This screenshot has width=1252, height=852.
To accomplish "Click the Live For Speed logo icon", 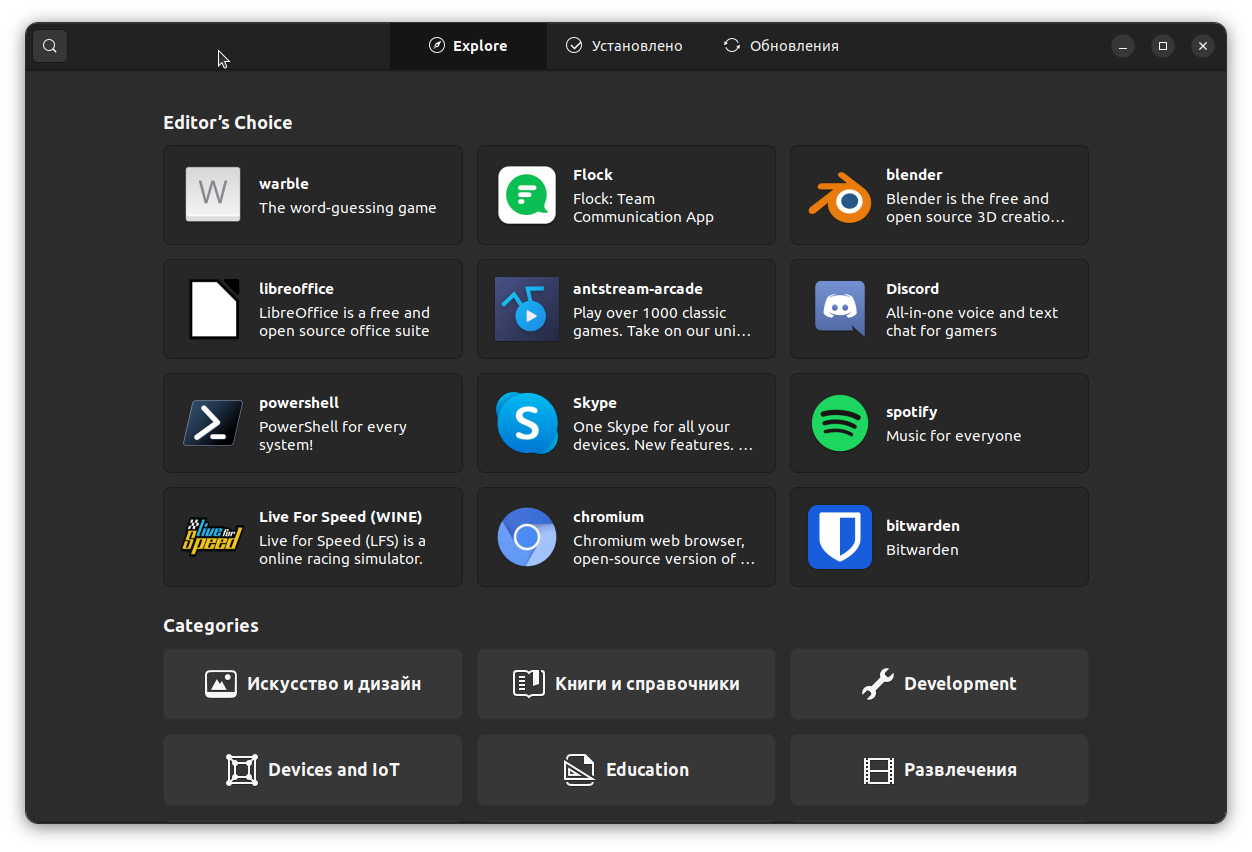I will [x=212, y=535].
